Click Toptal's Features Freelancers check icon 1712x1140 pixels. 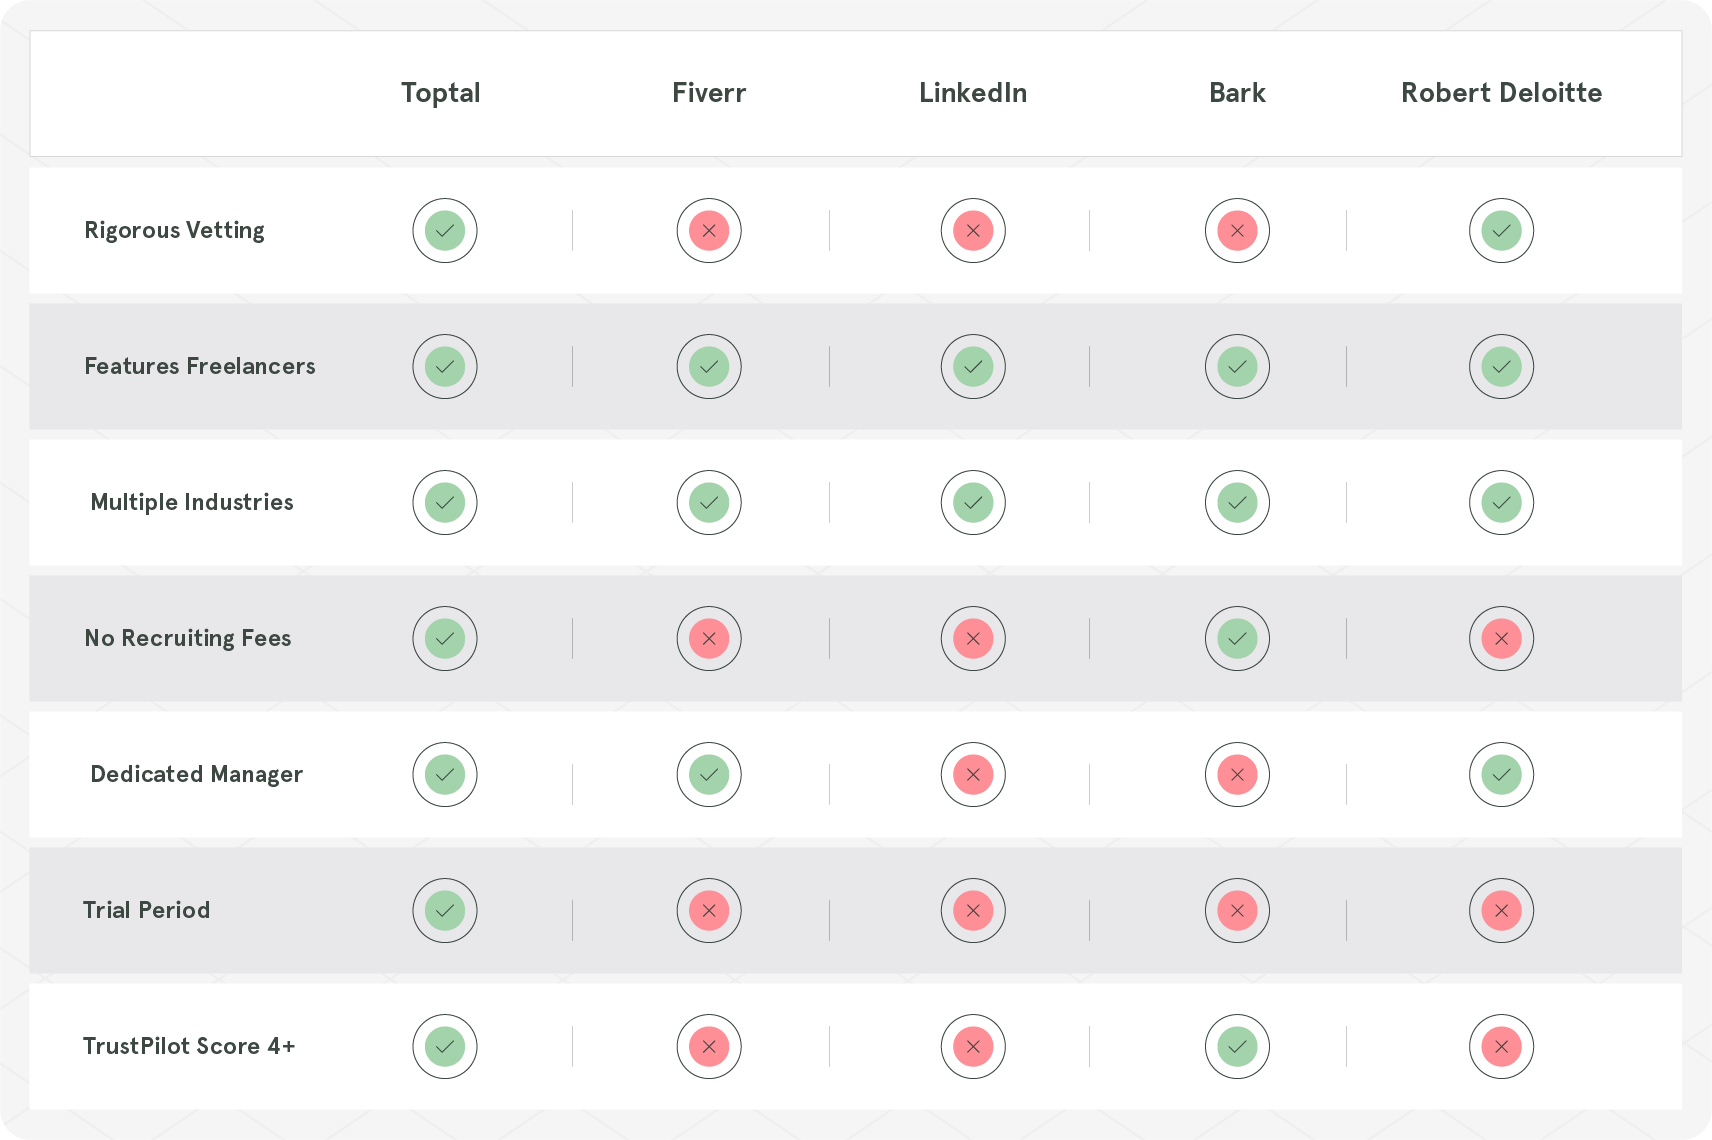[445, 367]
